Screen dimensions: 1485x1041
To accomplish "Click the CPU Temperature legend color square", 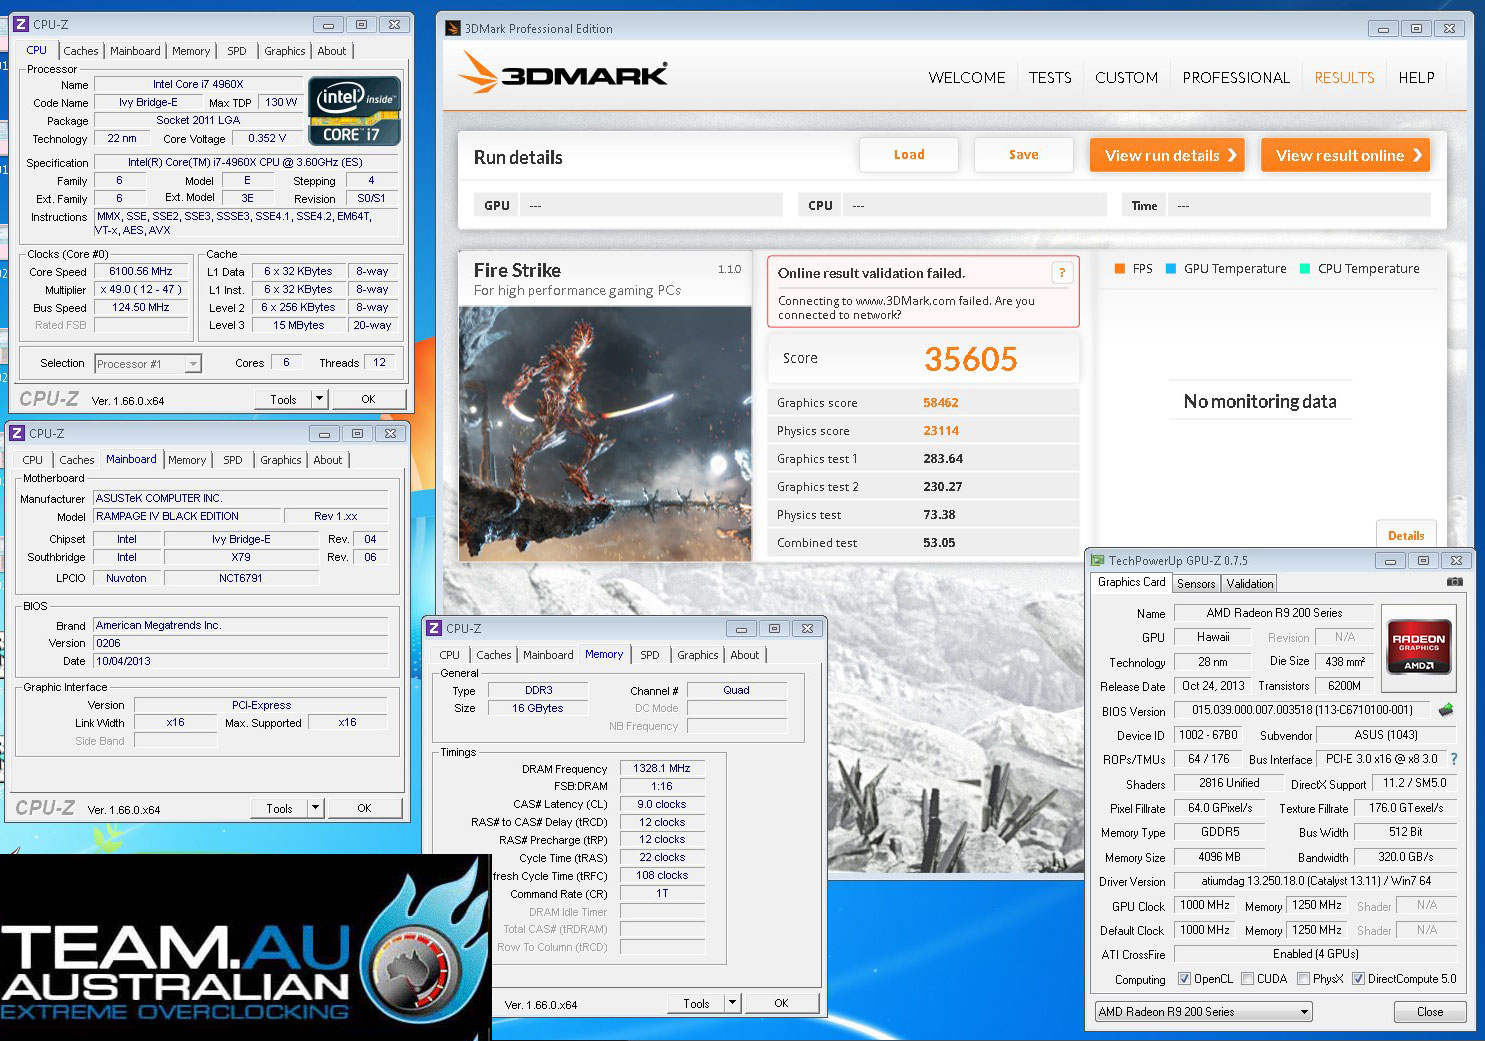I will coord(1304,269).
